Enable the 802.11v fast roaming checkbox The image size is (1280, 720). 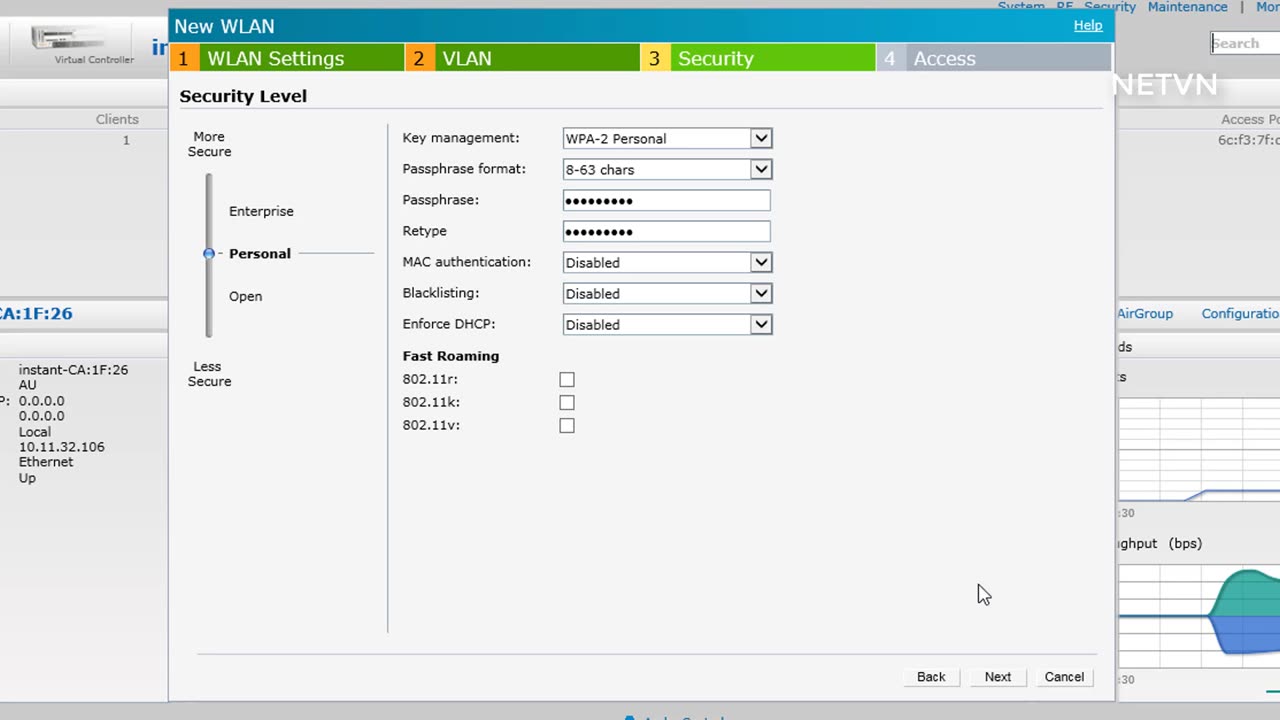coord(567,426)
